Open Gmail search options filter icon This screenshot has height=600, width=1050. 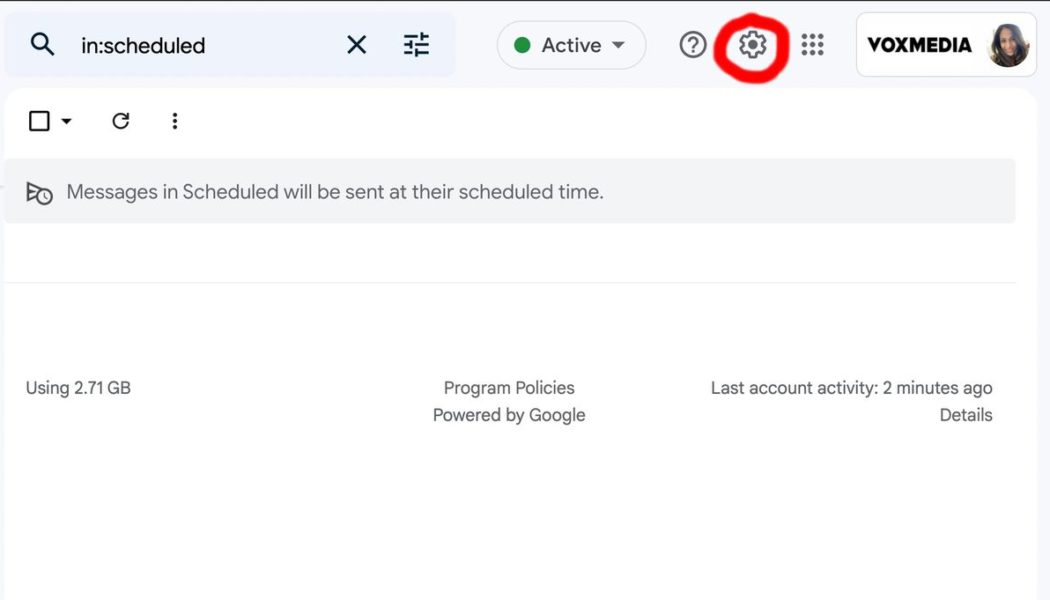coord(418,44)
